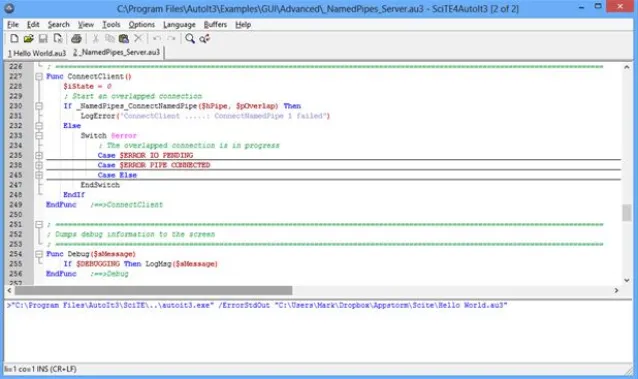Click the Save floppy disk icon
This screenshot has width=638, height=379.
pyautogui.click(x=43, y=39)
